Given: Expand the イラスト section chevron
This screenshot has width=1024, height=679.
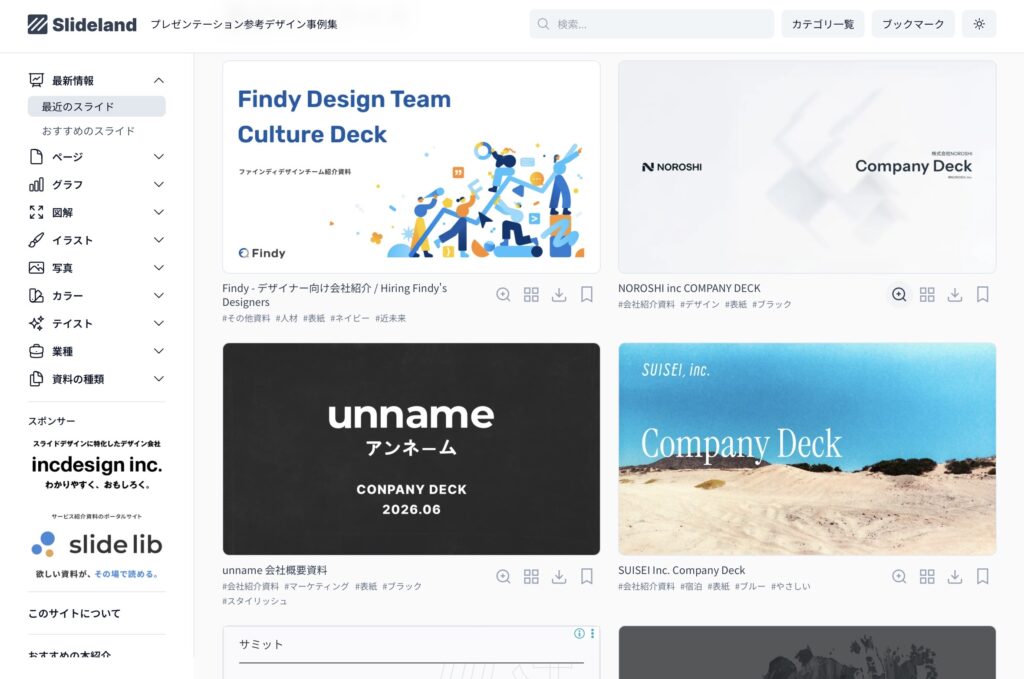Looking at the screenshot, I should pos(159,240).
